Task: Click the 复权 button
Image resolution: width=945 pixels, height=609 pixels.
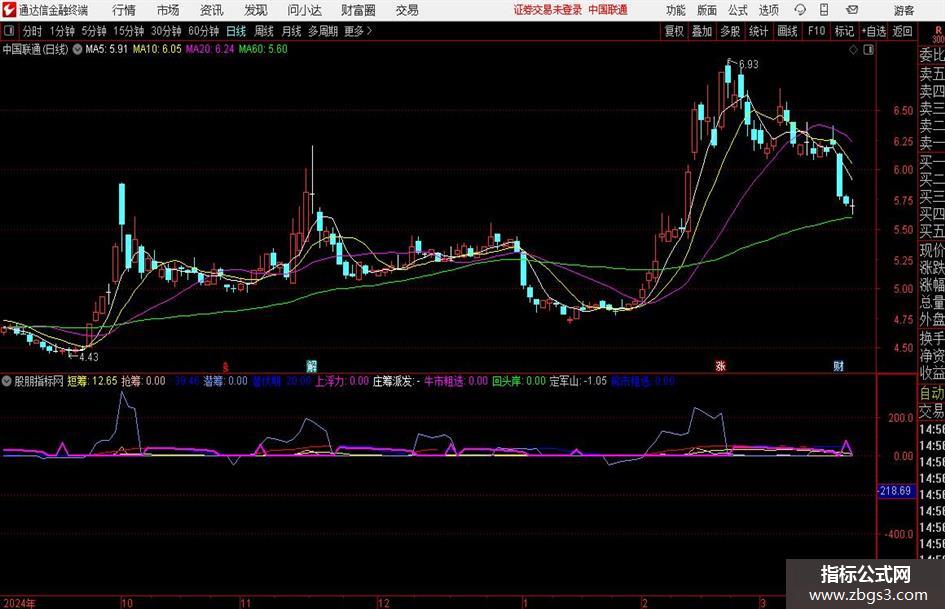Action: click(x=674, y=31)
